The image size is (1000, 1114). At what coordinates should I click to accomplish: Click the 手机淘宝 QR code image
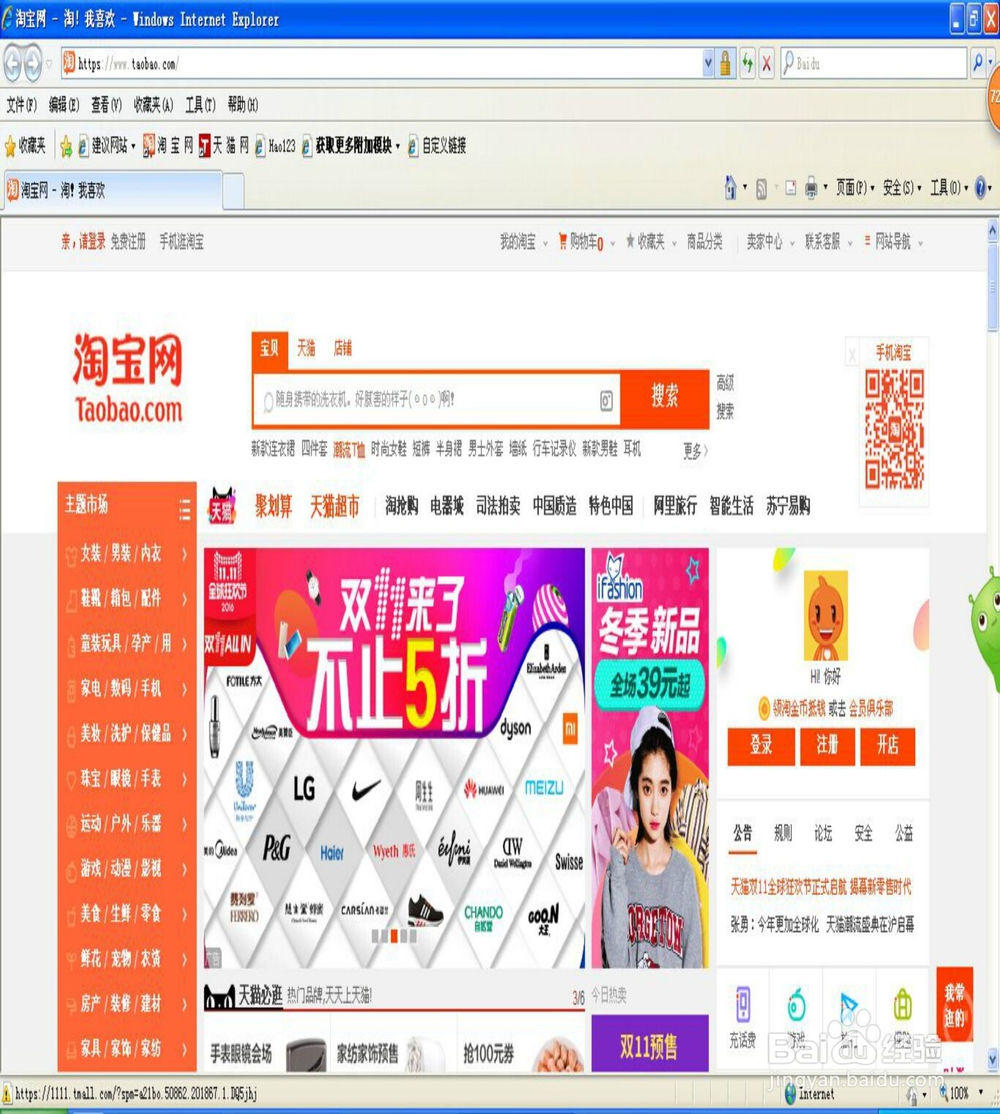pyautogui.click(x=895, y=430)
